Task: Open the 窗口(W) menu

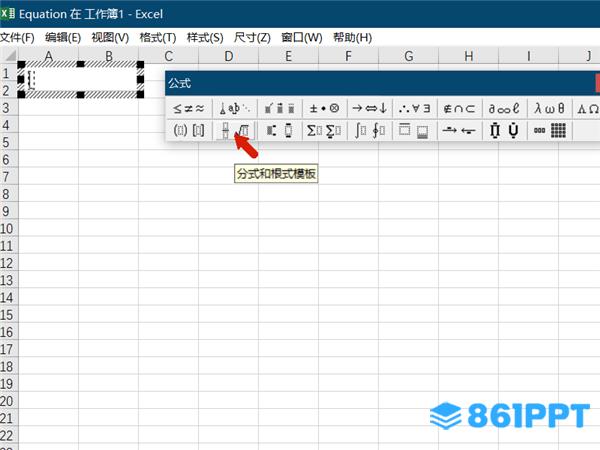Action: pos(302,38)
